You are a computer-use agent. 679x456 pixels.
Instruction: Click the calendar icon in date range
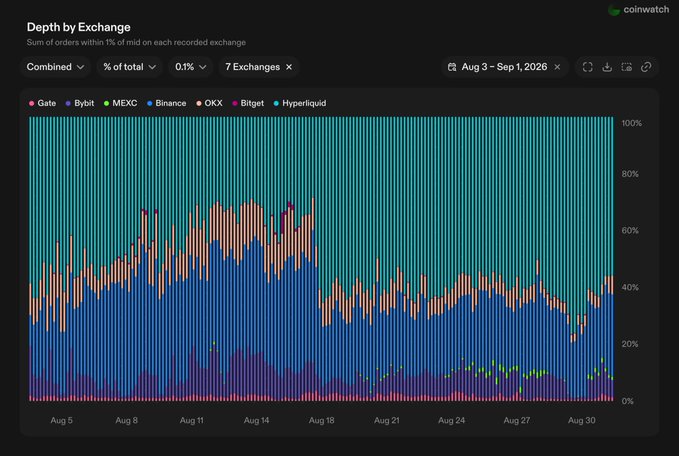pyautogui.click(x=452, y=67)
